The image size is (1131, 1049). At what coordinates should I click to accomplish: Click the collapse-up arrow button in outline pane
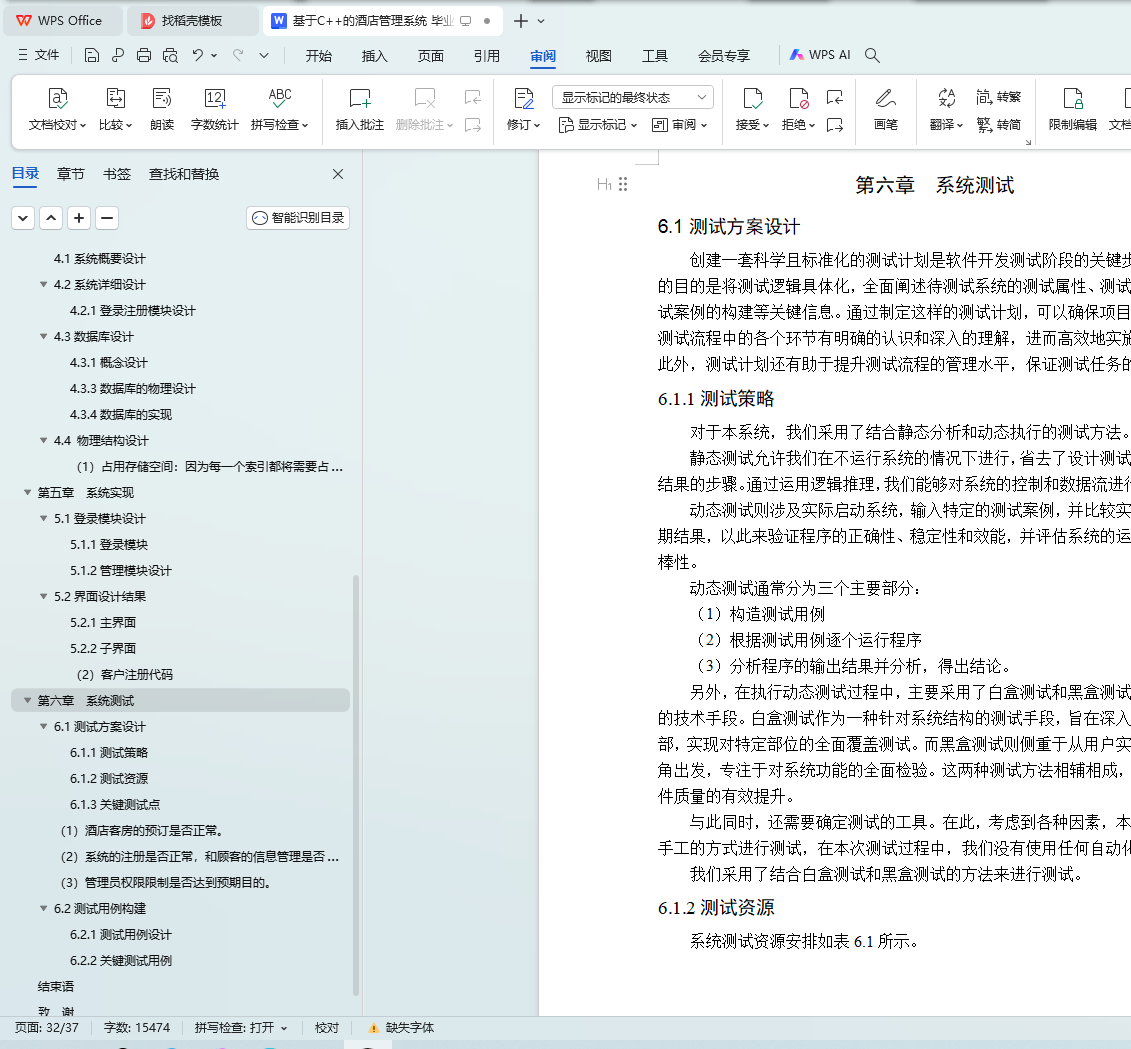(x=50, y=218)
